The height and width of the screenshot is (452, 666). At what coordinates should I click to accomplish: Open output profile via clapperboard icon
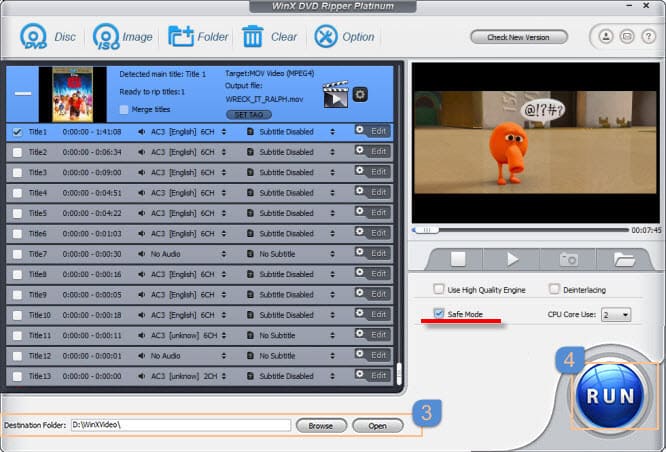(x=336, y=94)
